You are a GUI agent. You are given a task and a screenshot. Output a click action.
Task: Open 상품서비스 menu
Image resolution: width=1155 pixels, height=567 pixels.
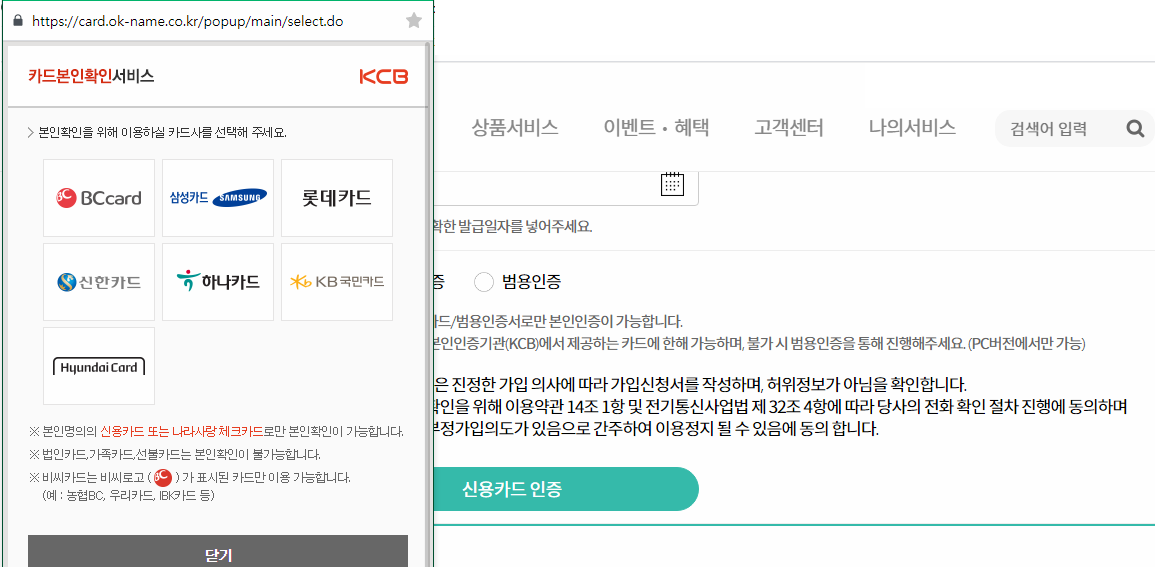pos(515,128)
